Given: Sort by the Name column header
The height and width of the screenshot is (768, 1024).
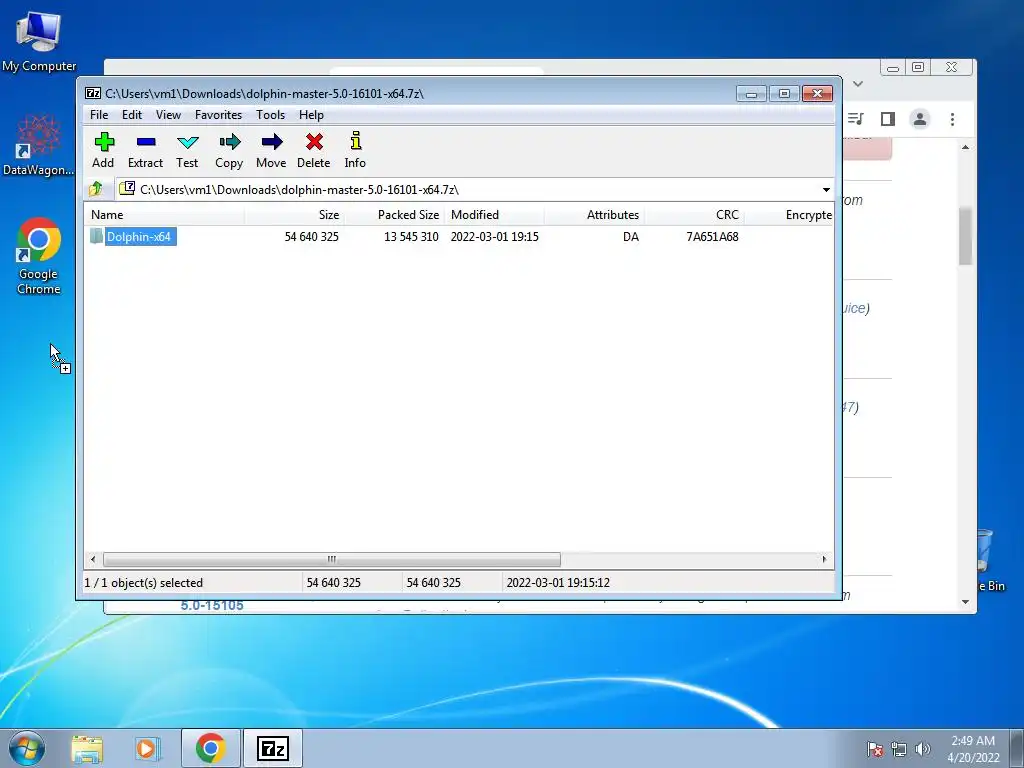Looking at the screenshot, I should click(x=165, y=215).
